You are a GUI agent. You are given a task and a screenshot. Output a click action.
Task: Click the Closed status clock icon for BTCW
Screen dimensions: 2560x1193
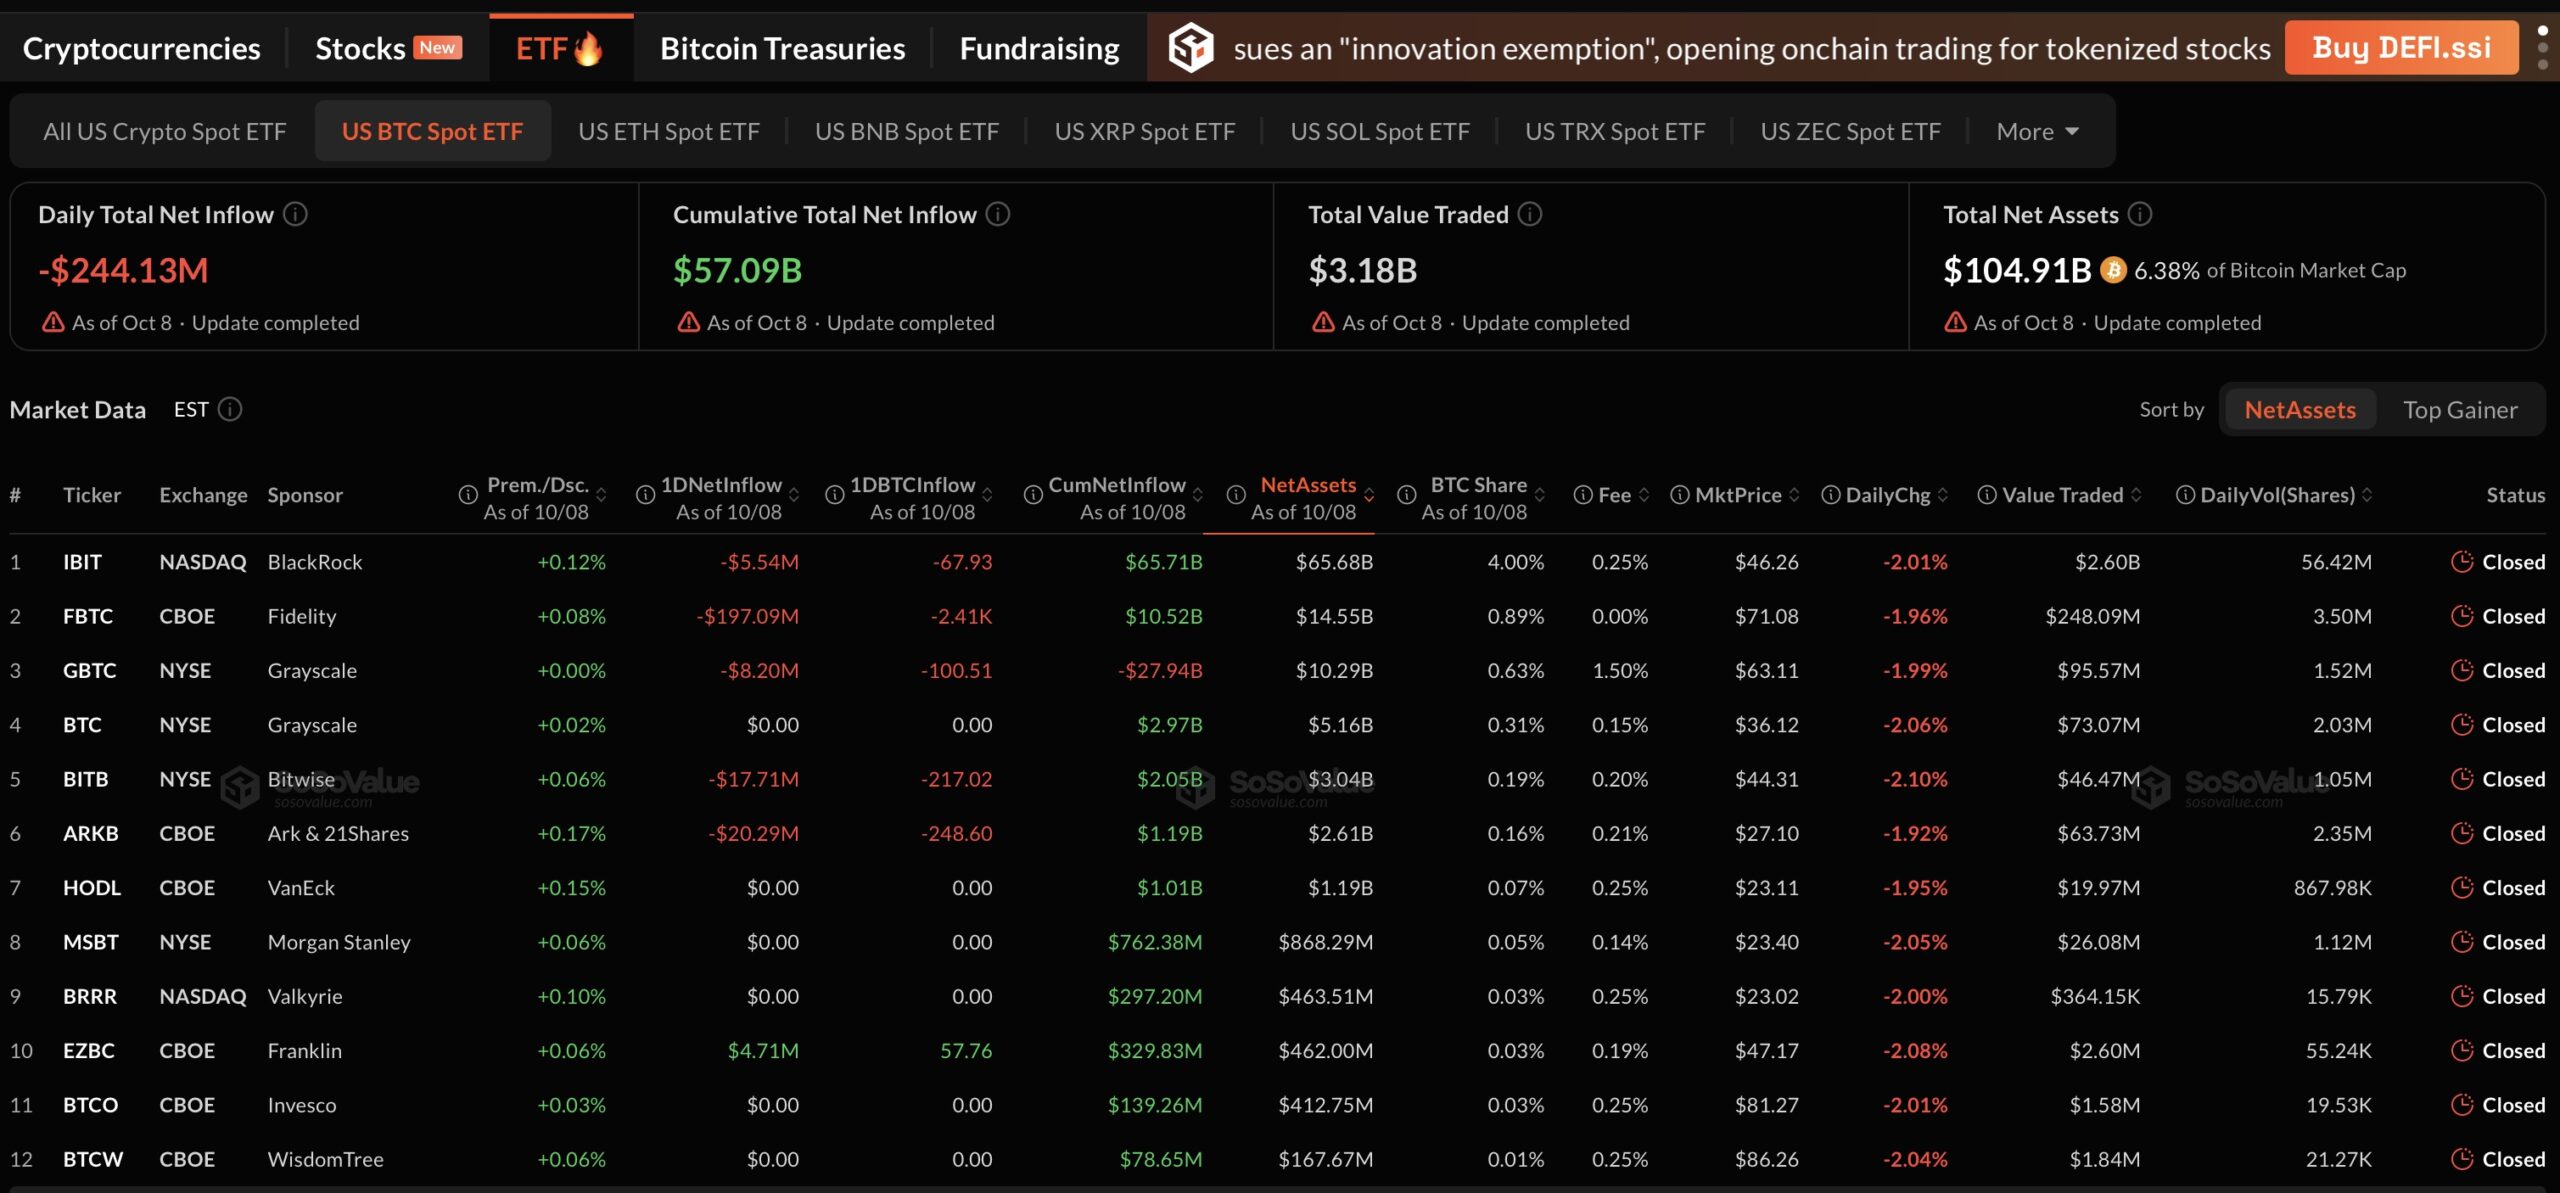(2462, 1158)
